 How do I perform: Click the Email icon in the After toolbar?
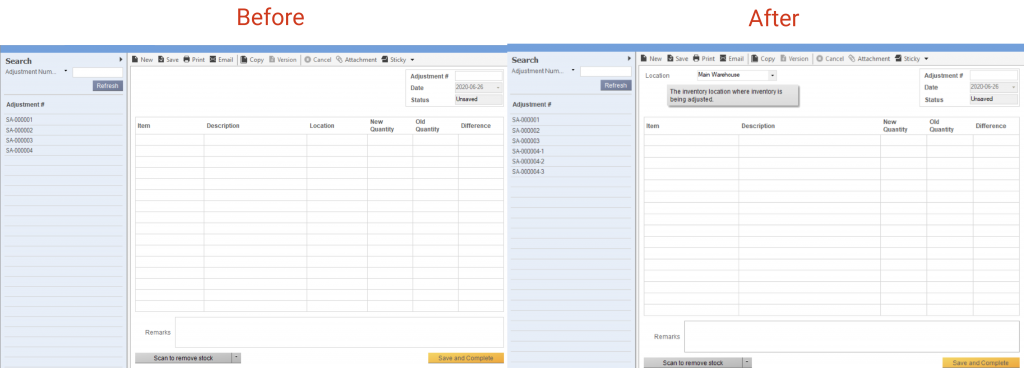pyautogui.click(x=723, y=58)
